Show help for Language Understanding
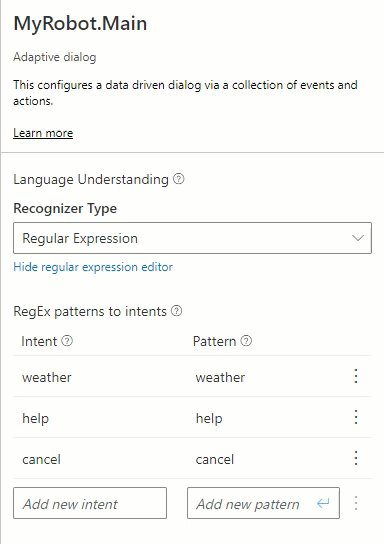Viewport: 384px width, 544px height. [x=179, y=179]
